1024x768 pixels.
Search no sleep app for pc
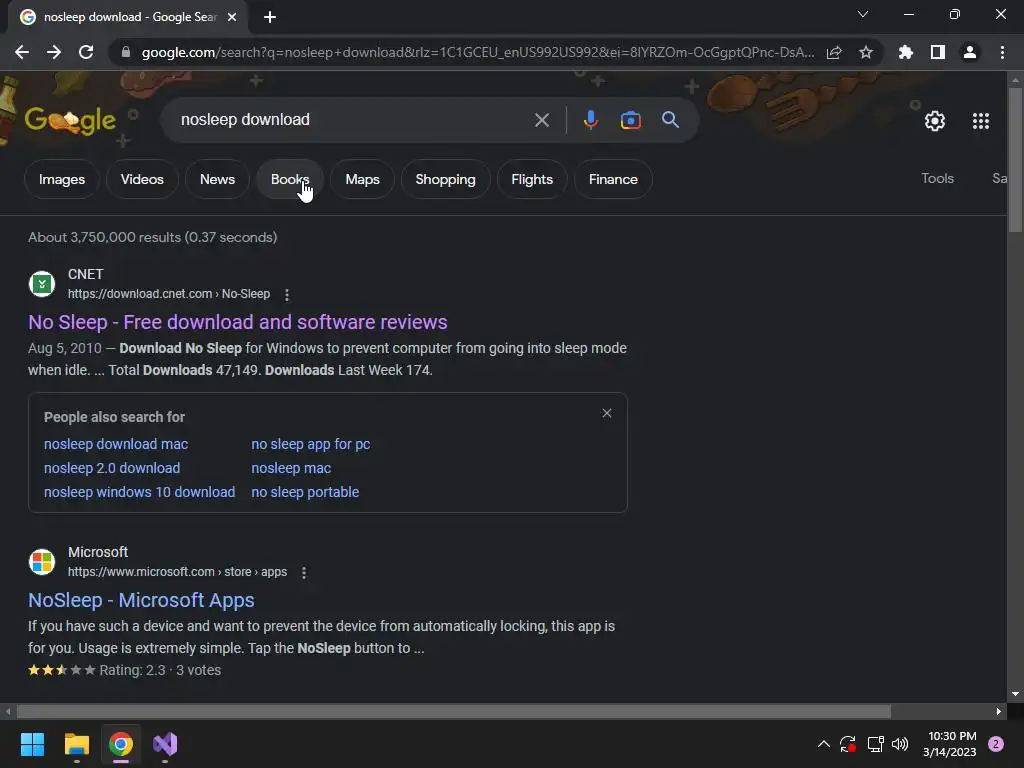pos(310,444)
